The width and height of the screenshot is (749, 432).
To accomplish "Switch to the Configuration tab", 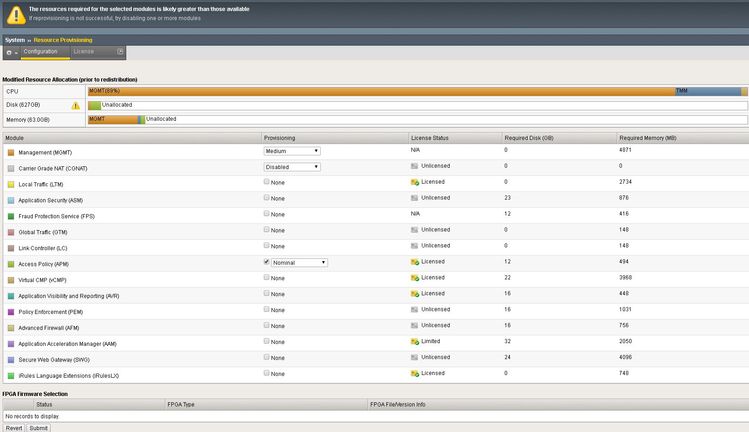I will (x=40, y=51).
